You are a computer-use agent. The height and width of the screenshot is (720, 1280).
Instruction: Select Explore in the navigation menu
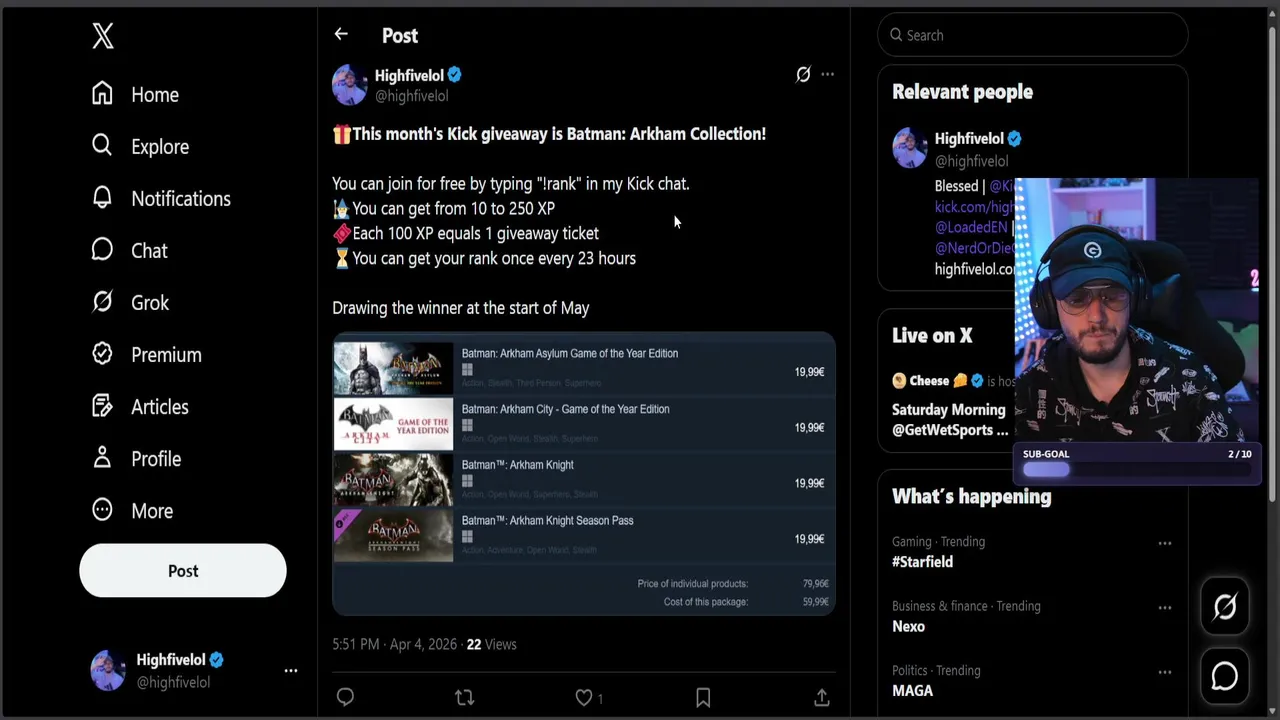click(x=160, y=147)
